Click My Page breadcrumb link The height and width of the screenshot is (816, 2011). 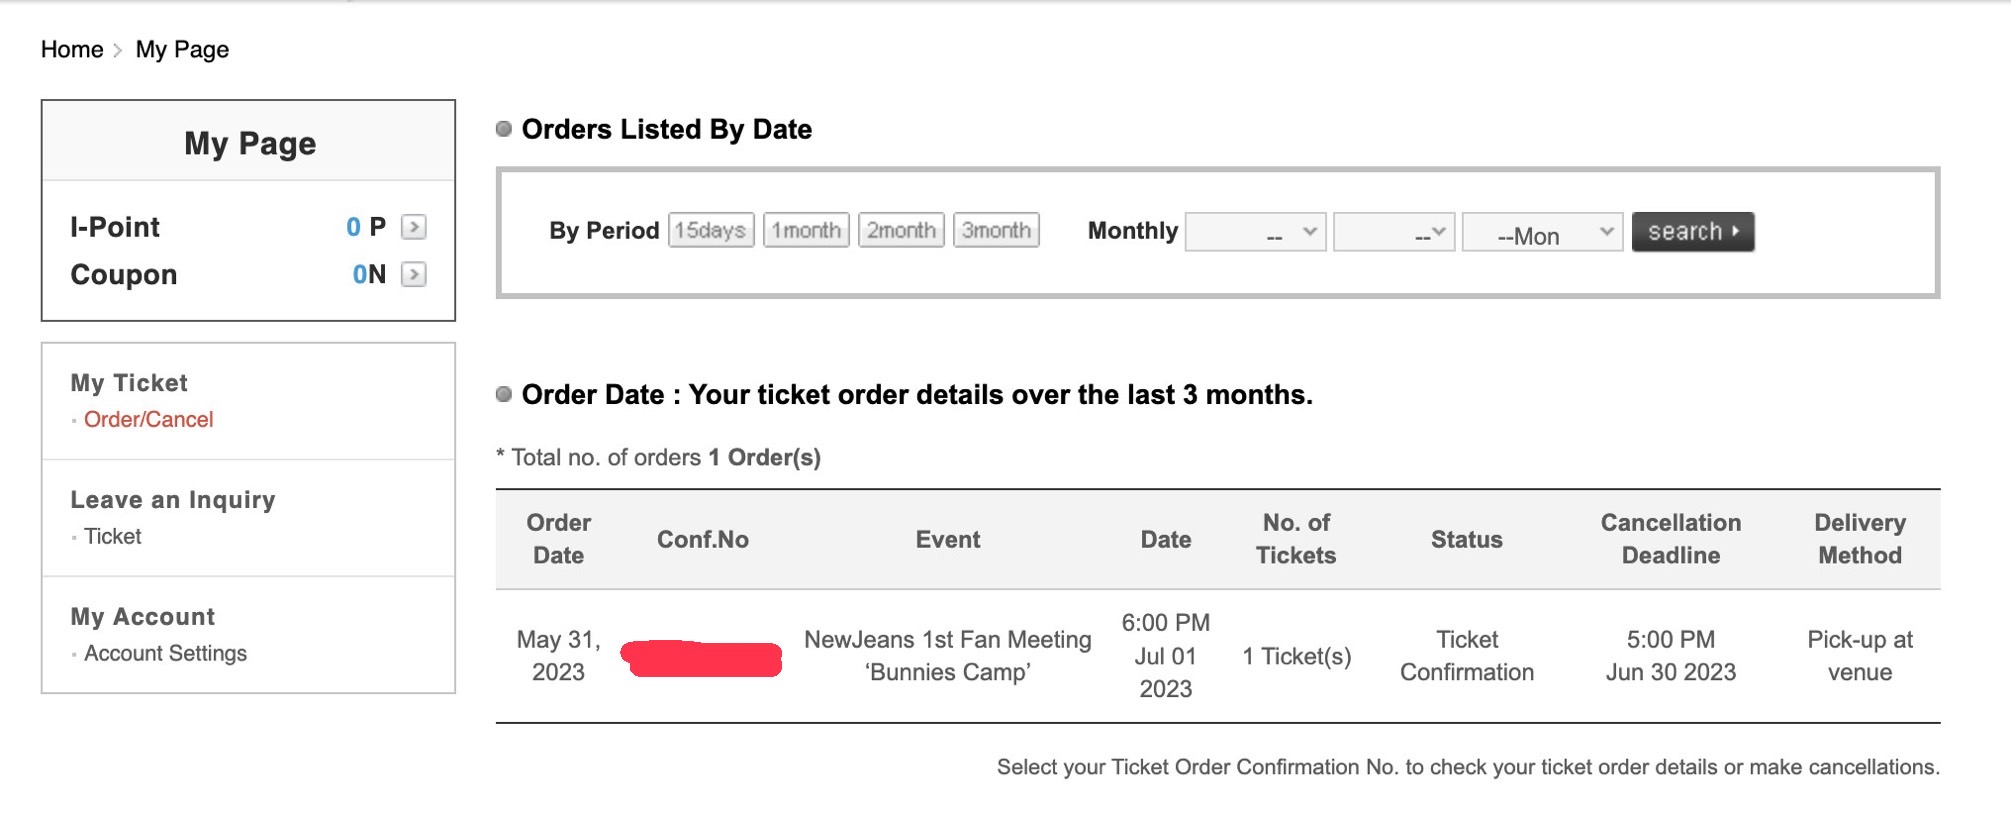coord(182,50)
